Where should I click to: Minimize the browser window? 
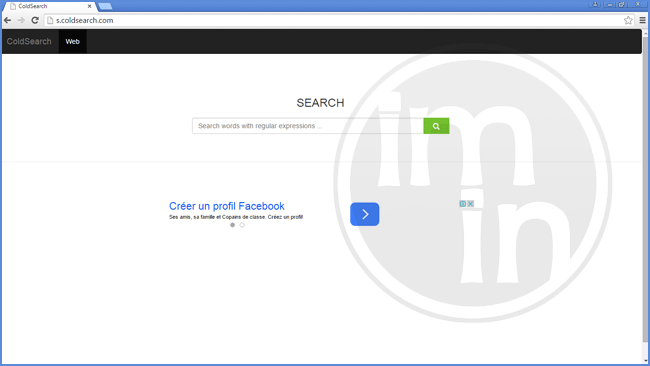click(609, 5)
